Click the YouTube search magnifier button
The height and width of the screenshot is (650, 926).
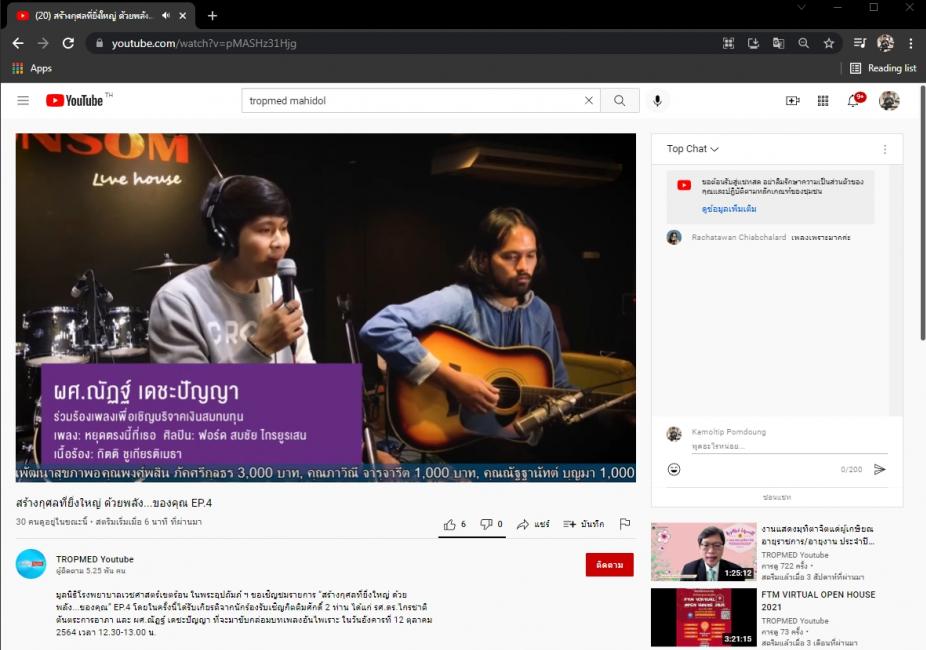click(619, 100)
